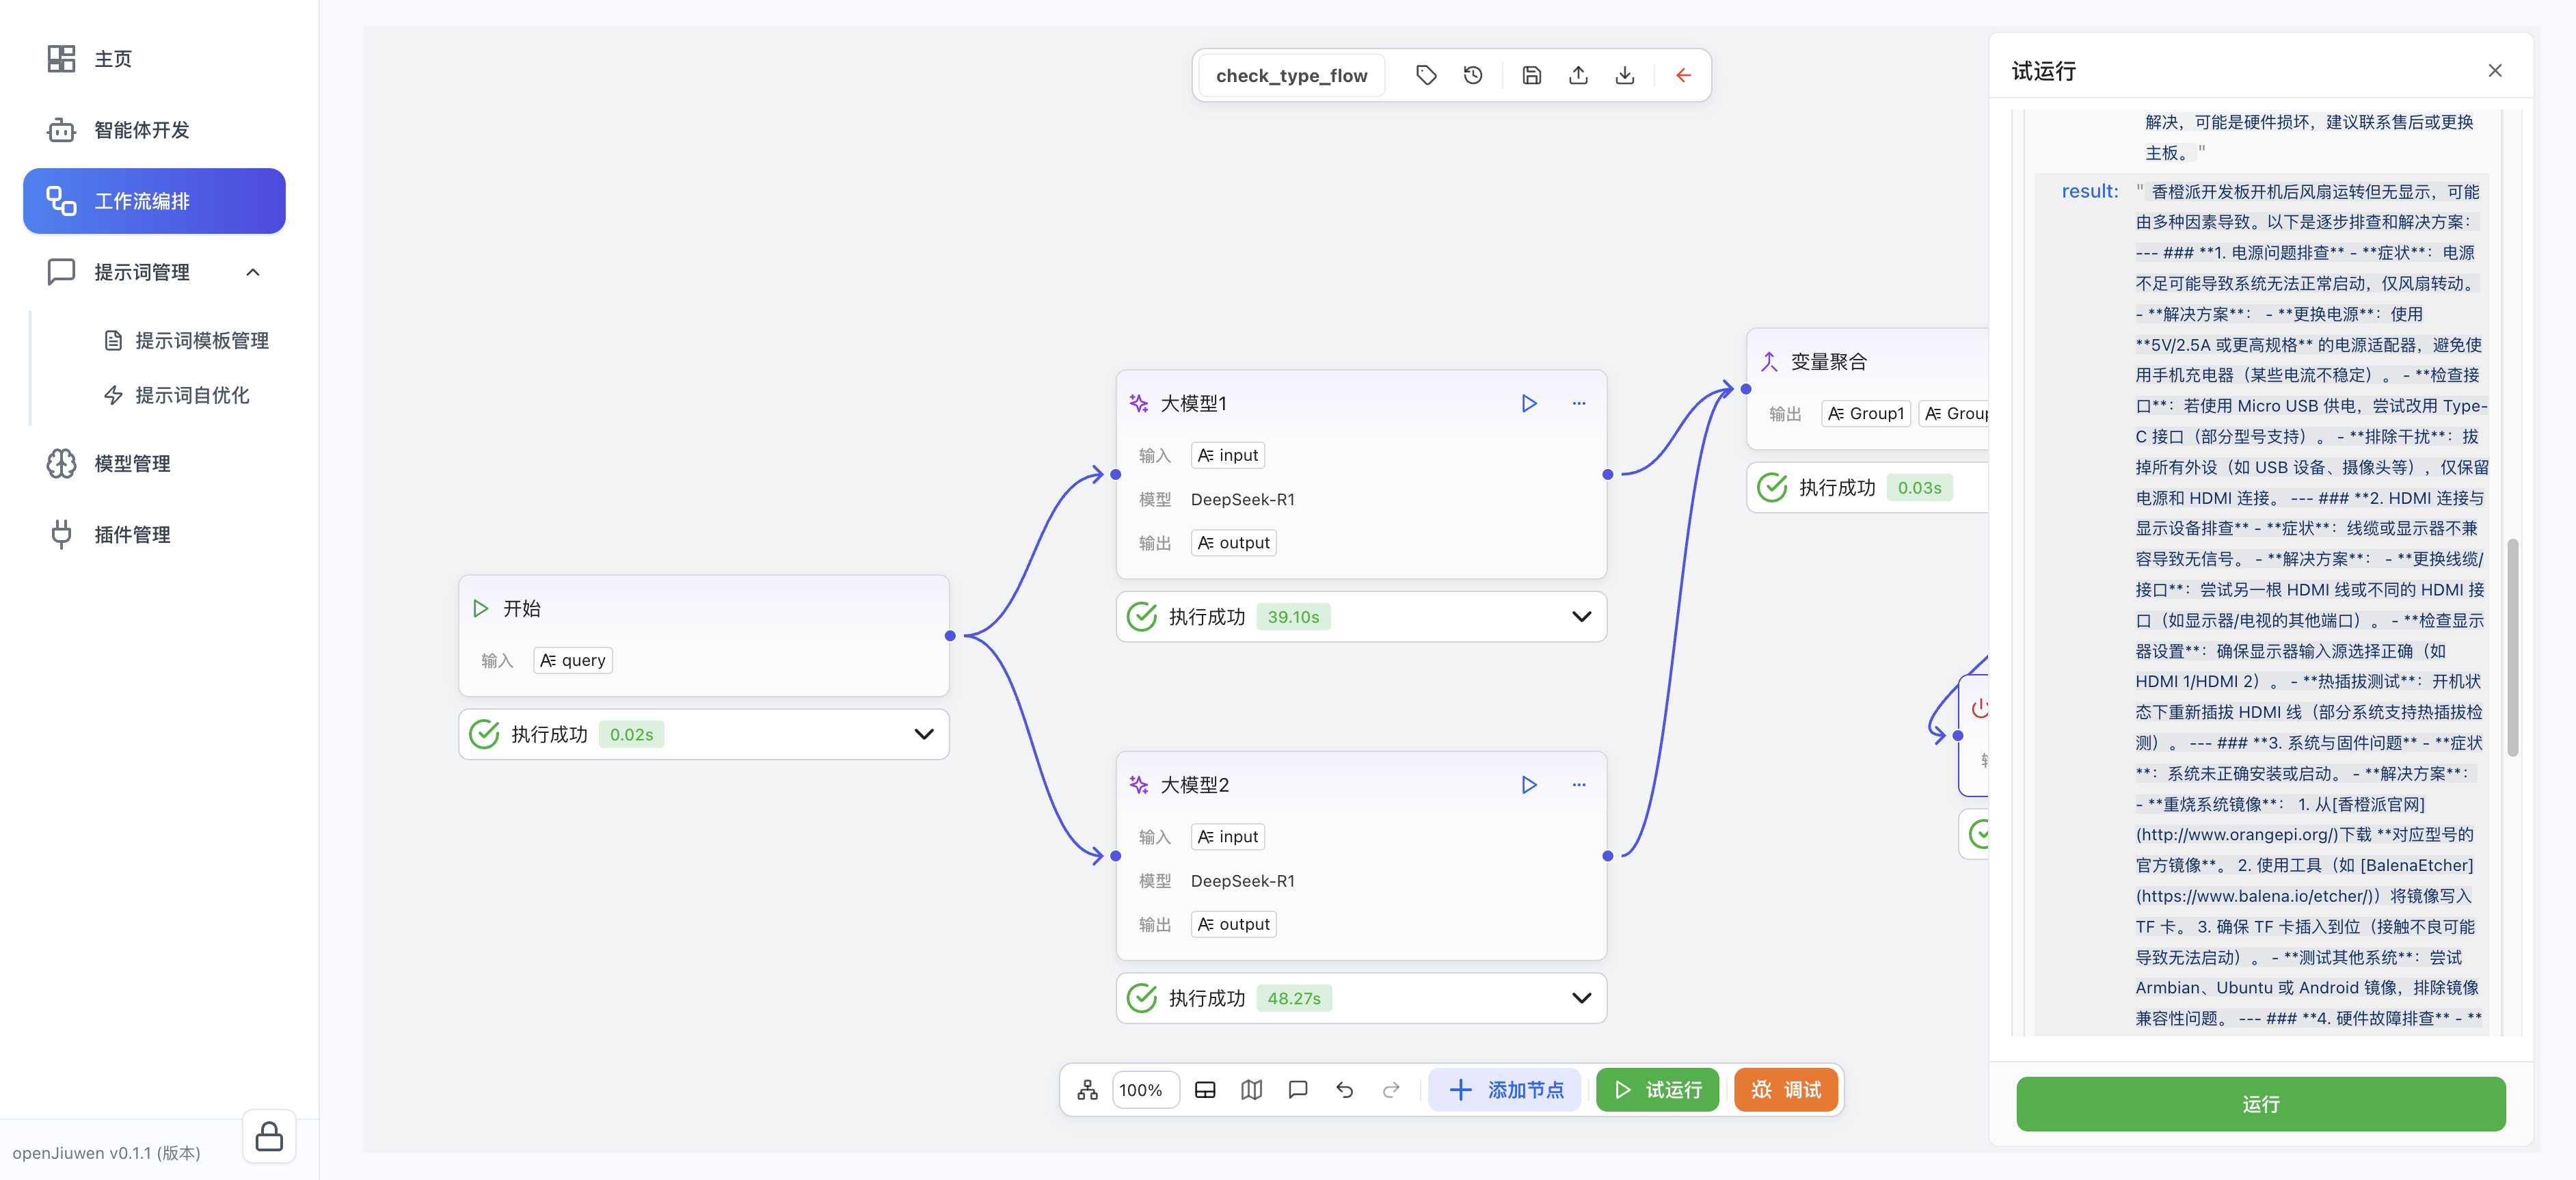
Task: Expand 开始 node execution result
Action: 923,734
